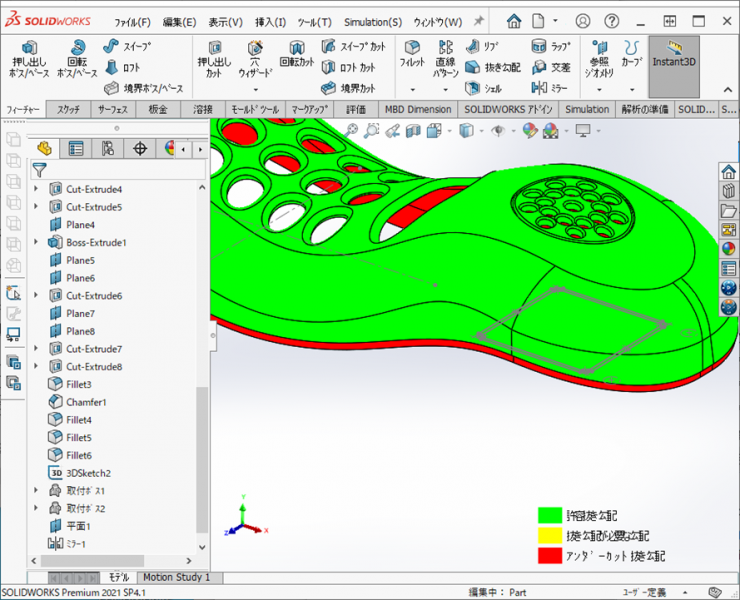Open the PropertyManager tab icon
740x600 pixels.
[x=76, y=149]
